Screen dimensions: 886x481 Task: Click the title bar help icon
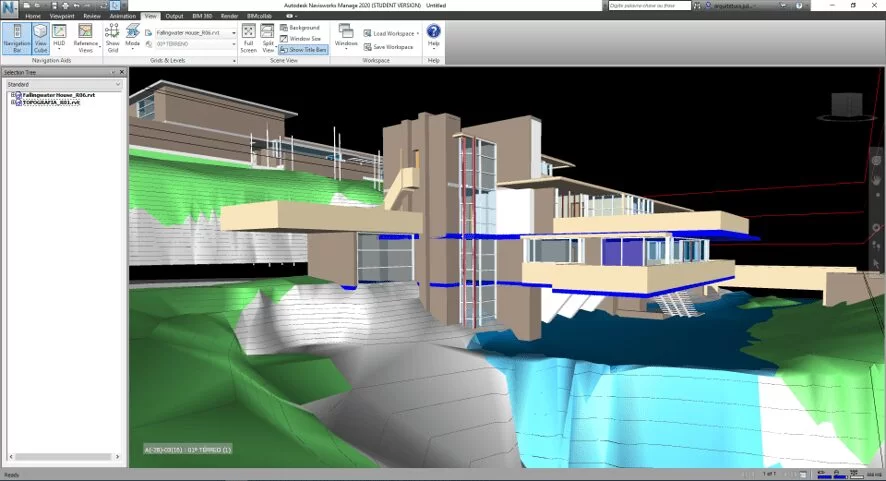(x=800, y=6)
